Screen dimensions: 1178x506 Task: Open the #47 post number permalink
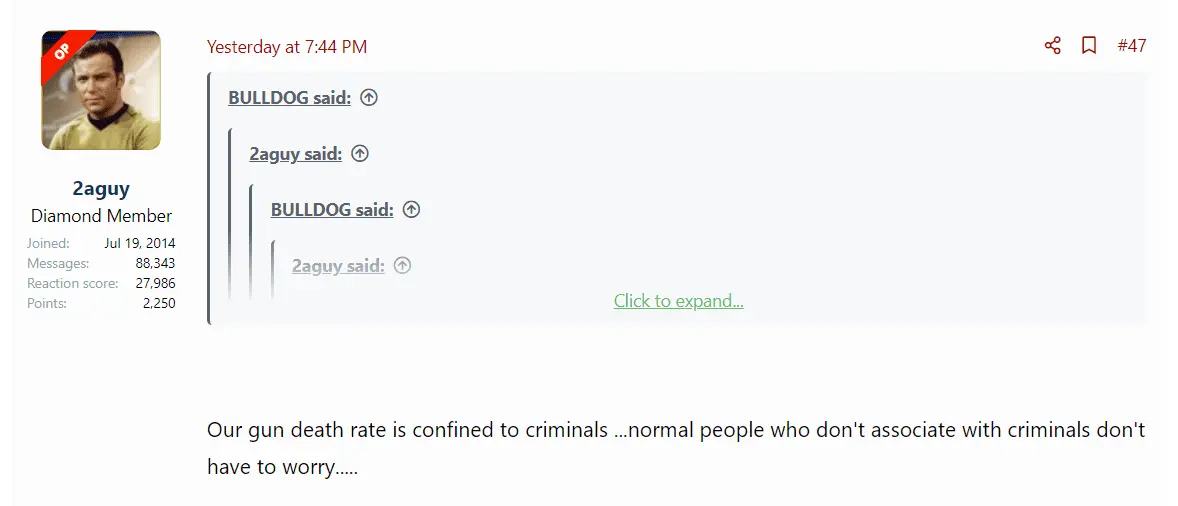click(1131, 46)
